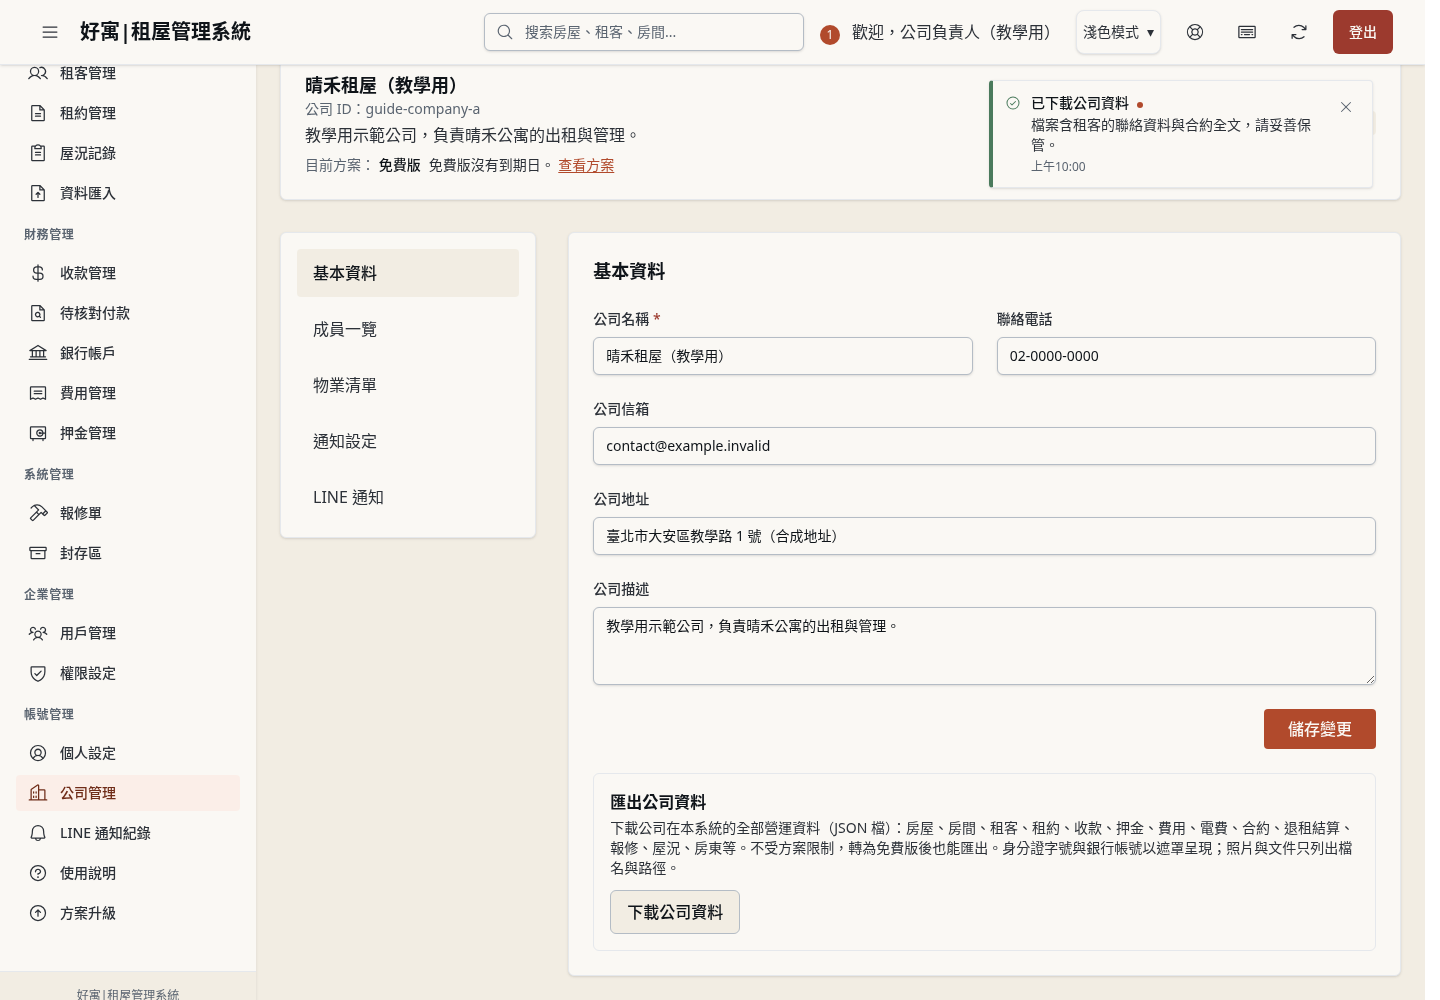Click the 好寓 | 租屋管理系統 logo title

pos(165,32)
